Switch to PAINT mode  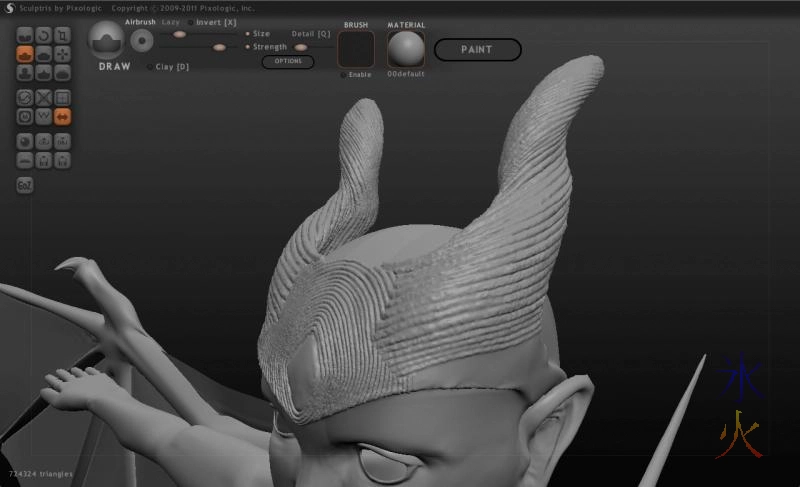(x=477, y=49)
